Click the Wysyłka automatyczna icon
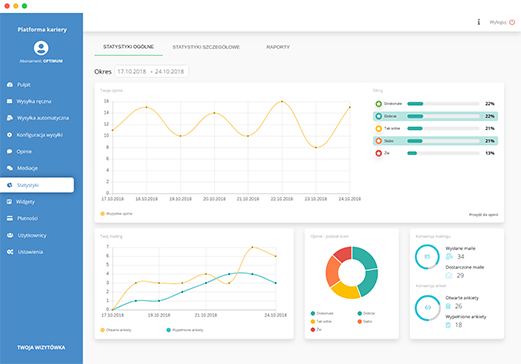Viewport: 521px width, 364px height. 10,118
